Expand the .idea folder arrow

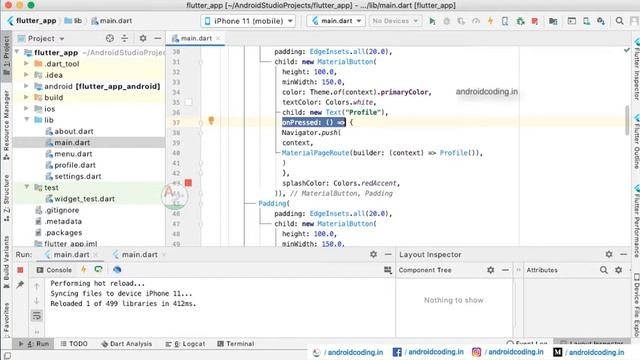[26, 75]
